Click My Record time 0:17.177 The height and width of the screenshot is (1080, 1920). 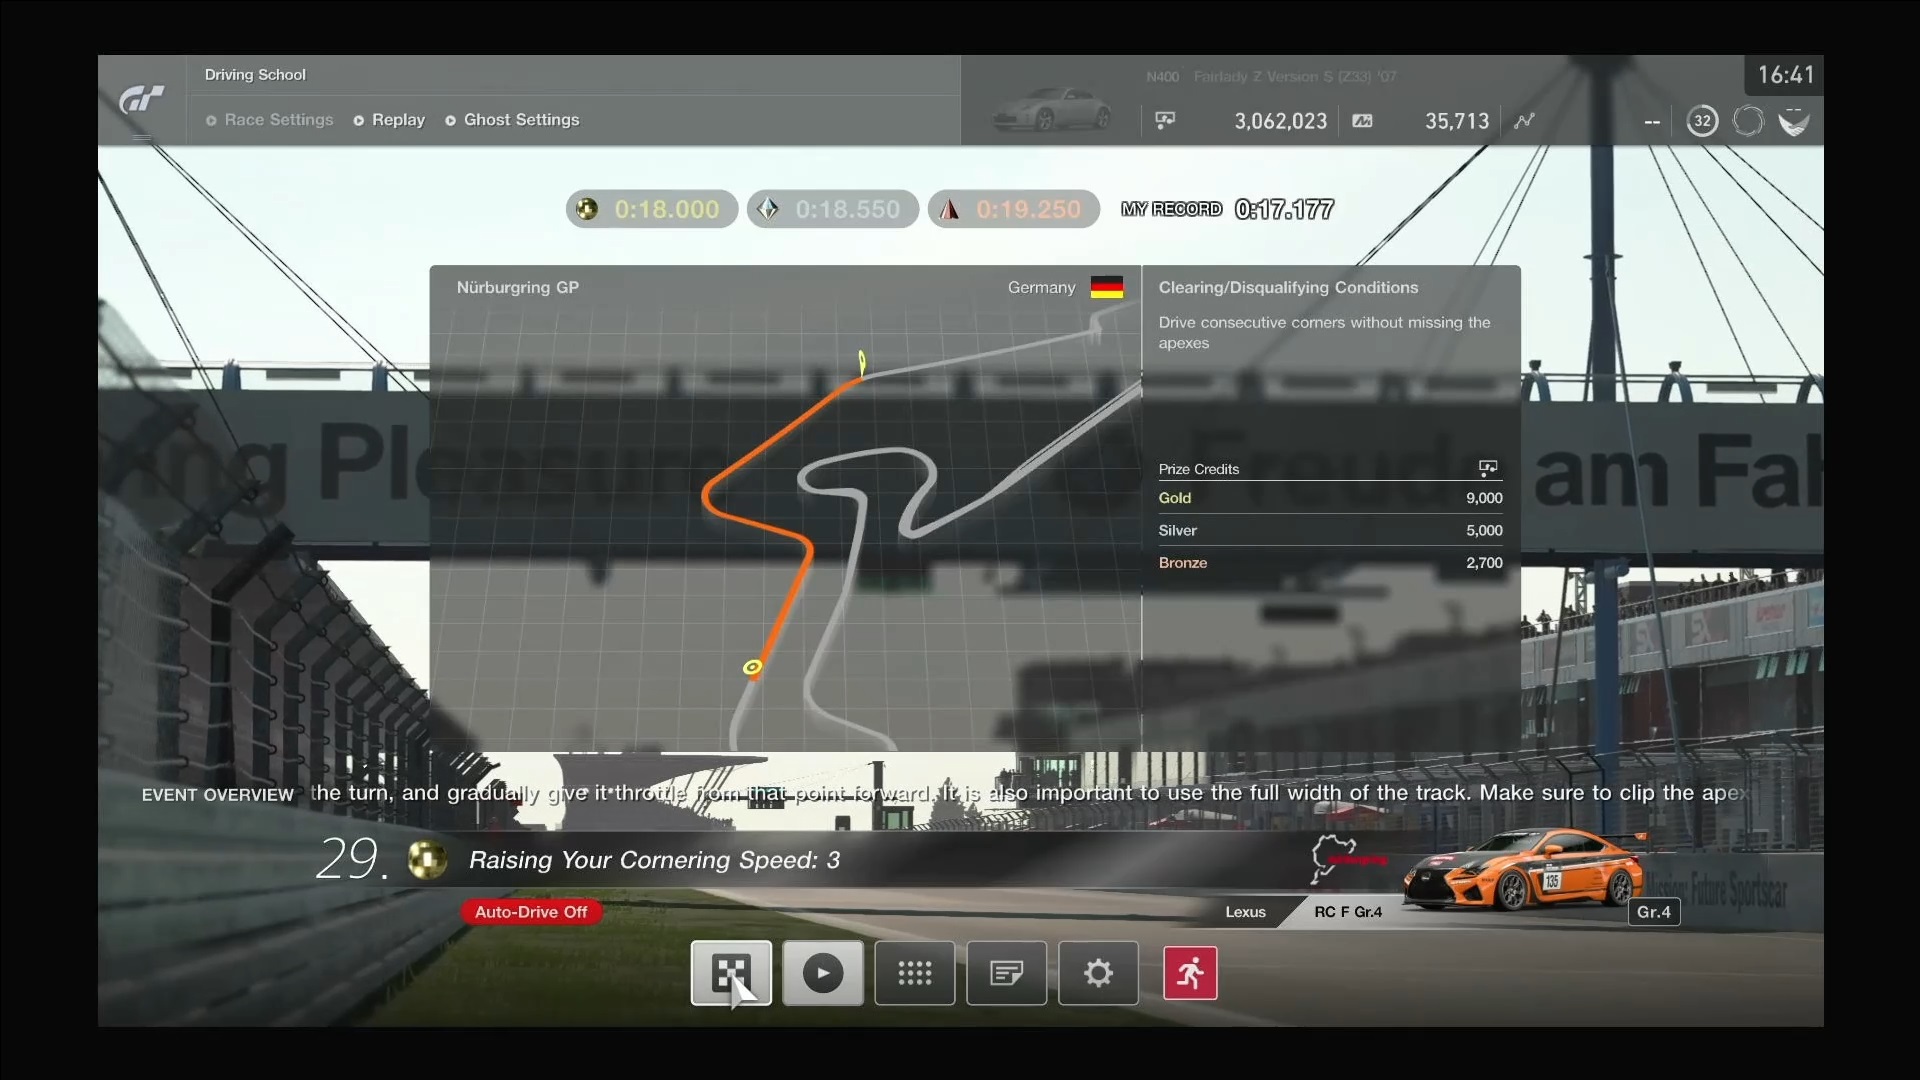point(1284,209)
